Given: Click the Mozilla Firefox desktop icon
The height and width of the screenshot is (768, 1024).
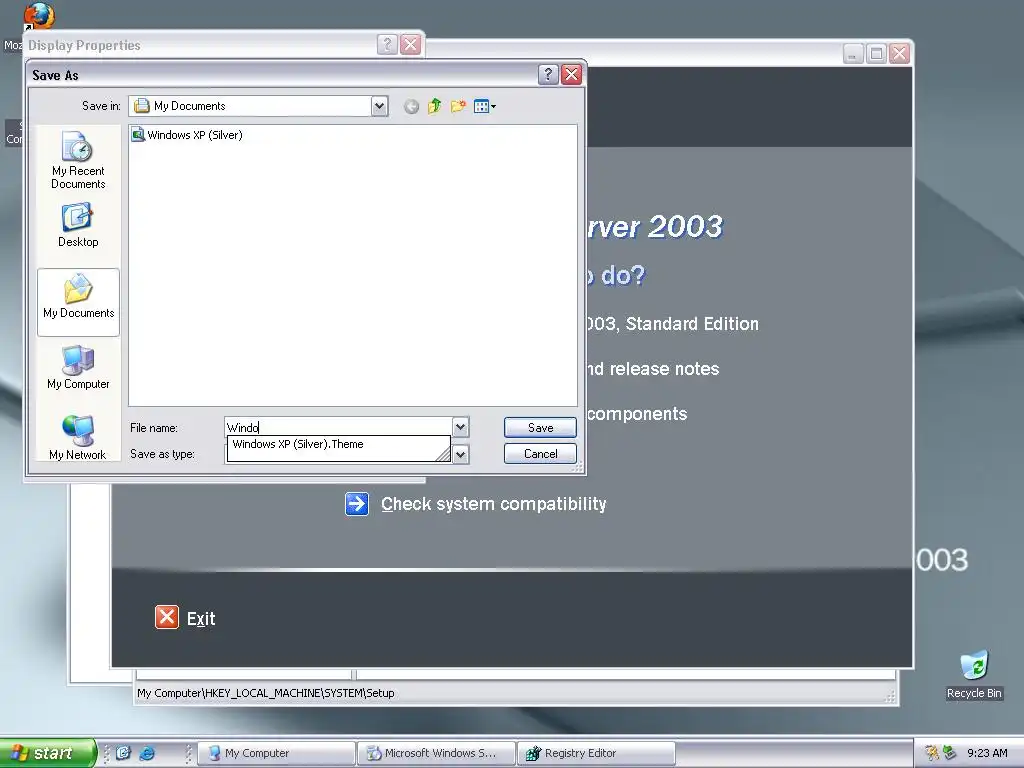Looking at the screenshot, I should (39, 16).
